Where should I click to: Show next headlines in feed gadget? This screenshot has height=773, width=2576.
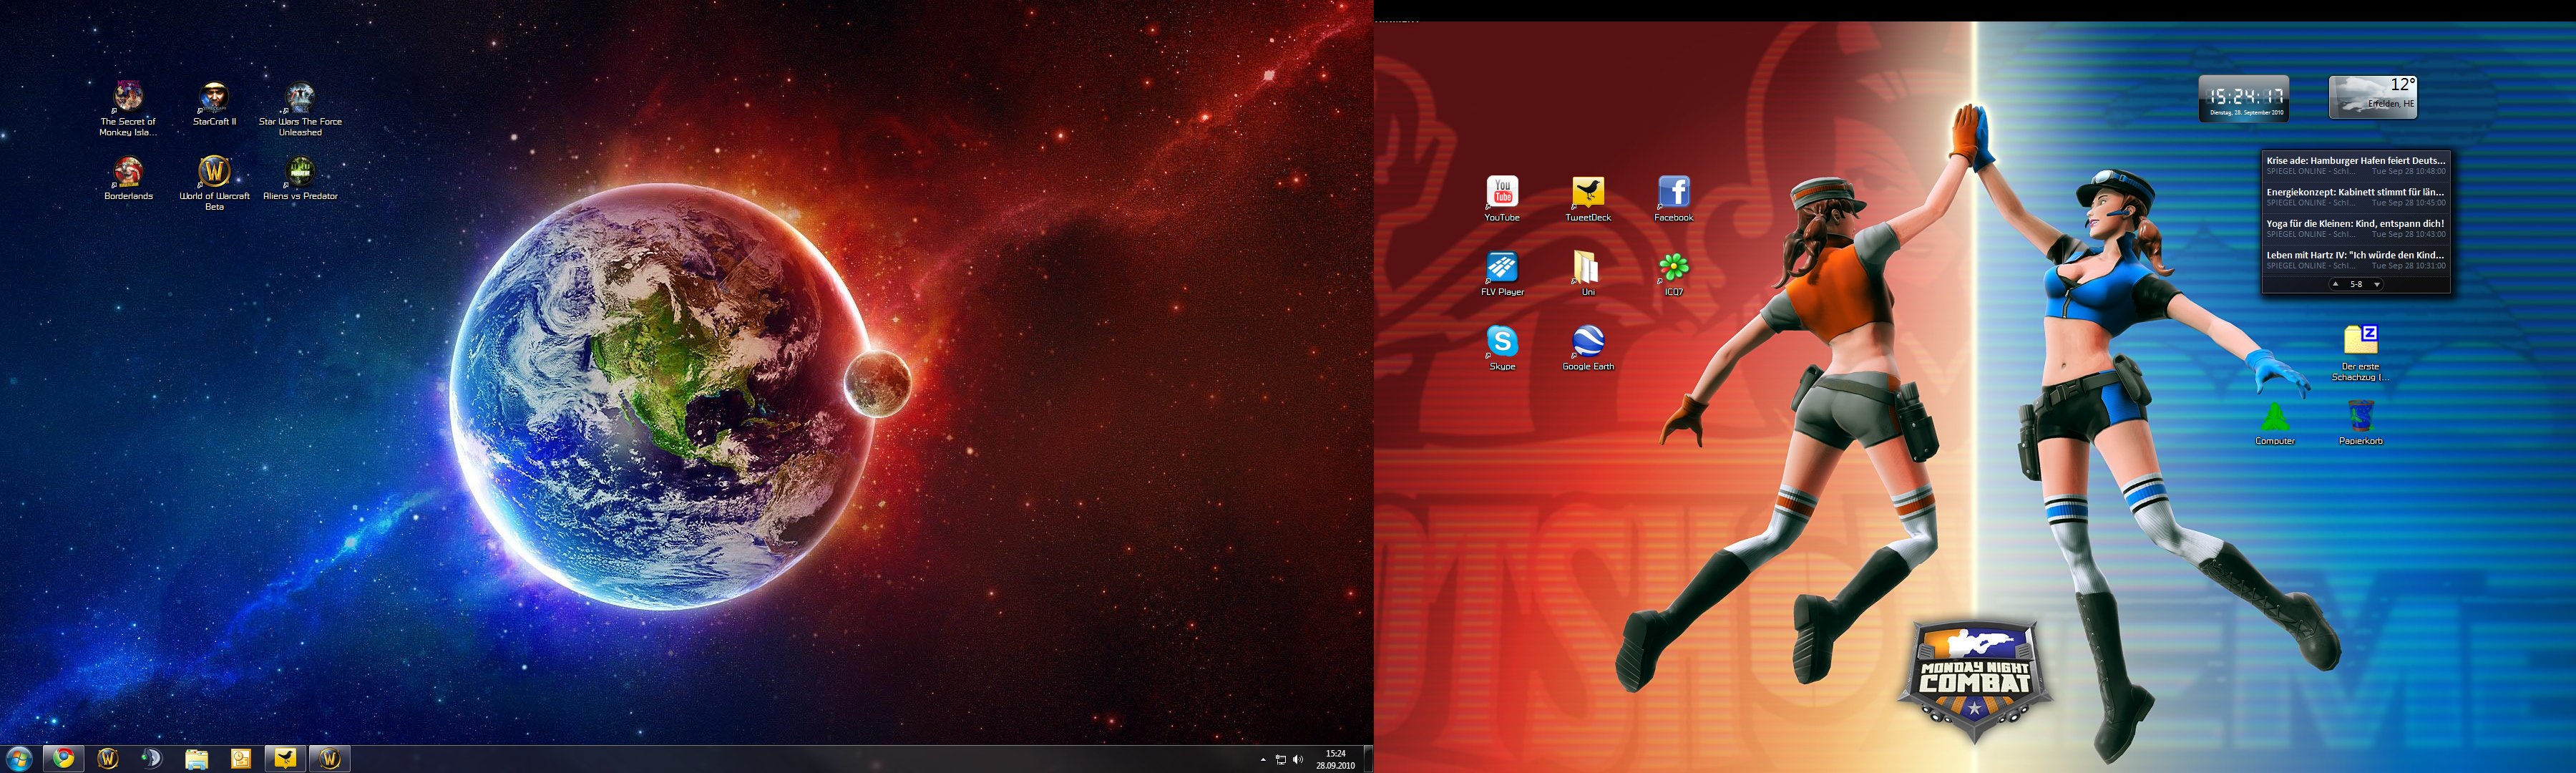tap(2377, 285)
